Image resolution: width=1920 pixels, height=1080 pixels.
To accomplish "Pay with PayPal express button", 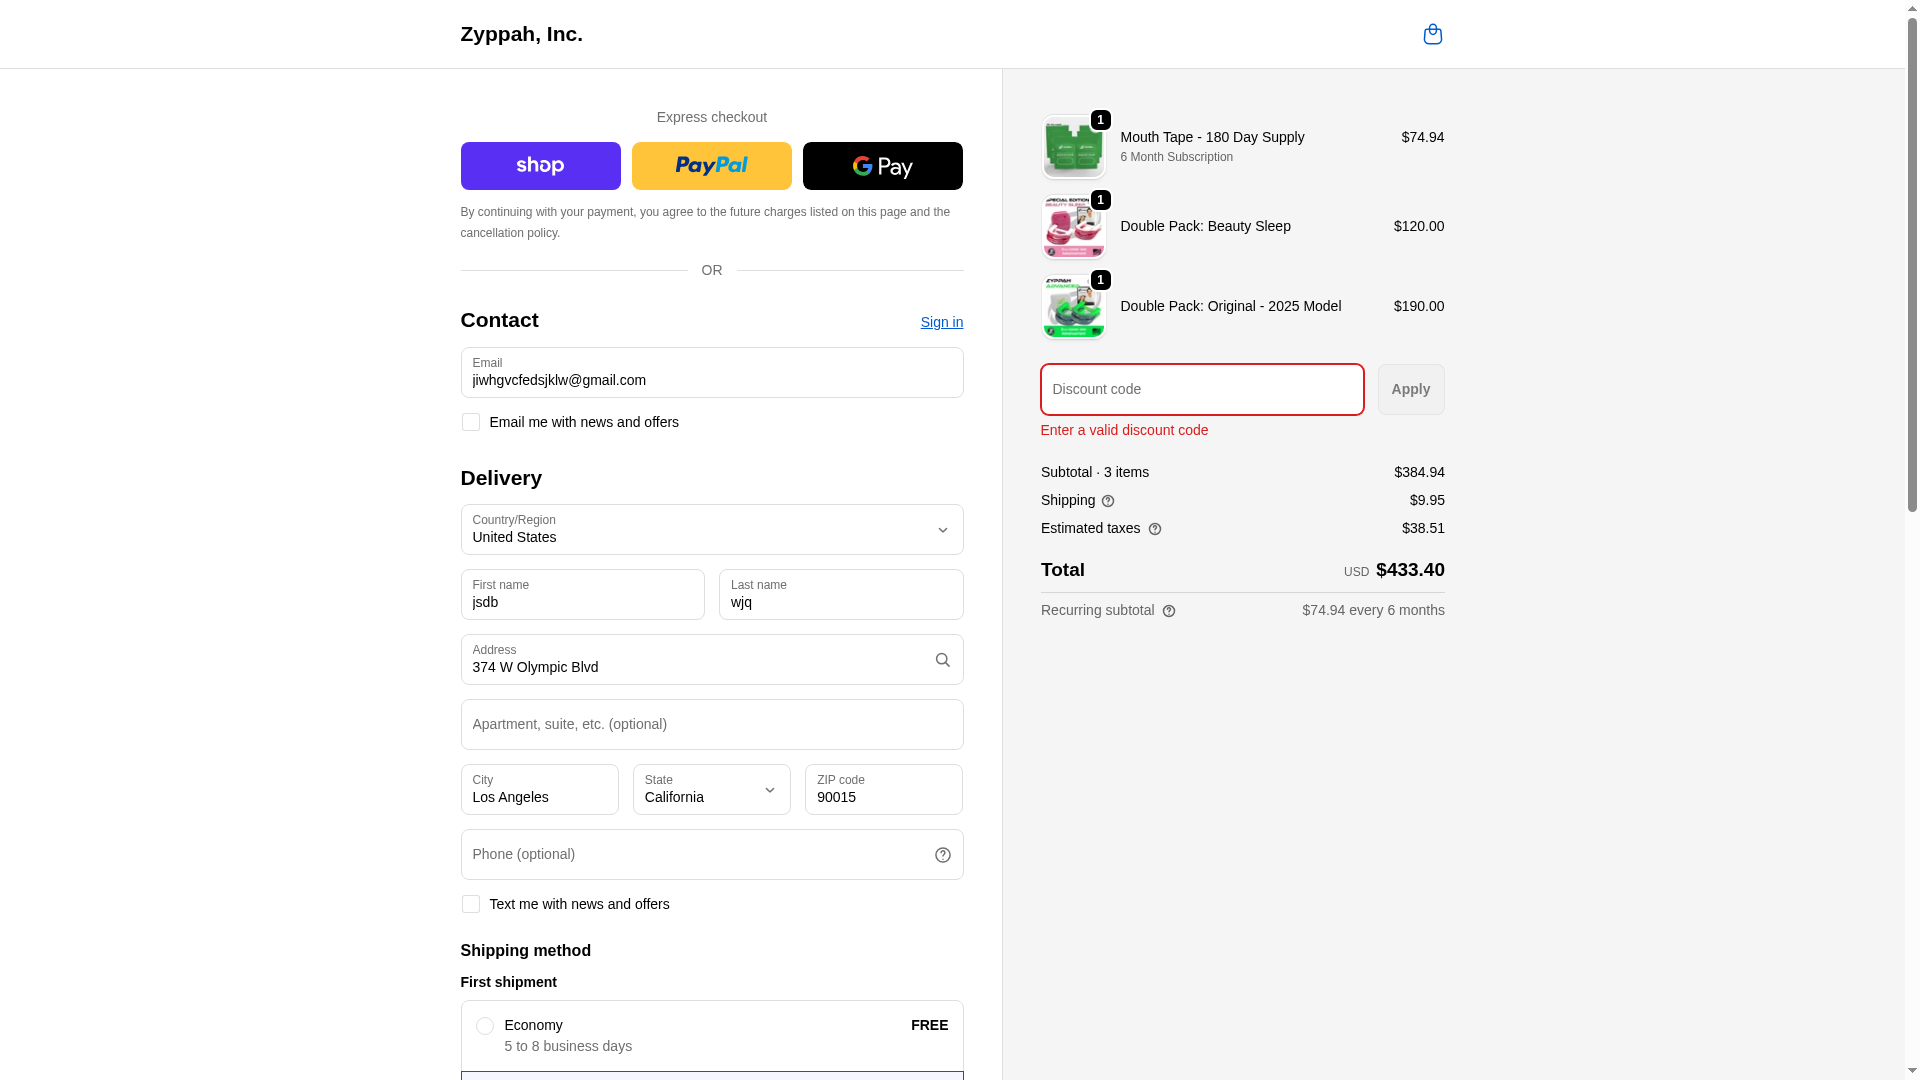I will 711,166.
